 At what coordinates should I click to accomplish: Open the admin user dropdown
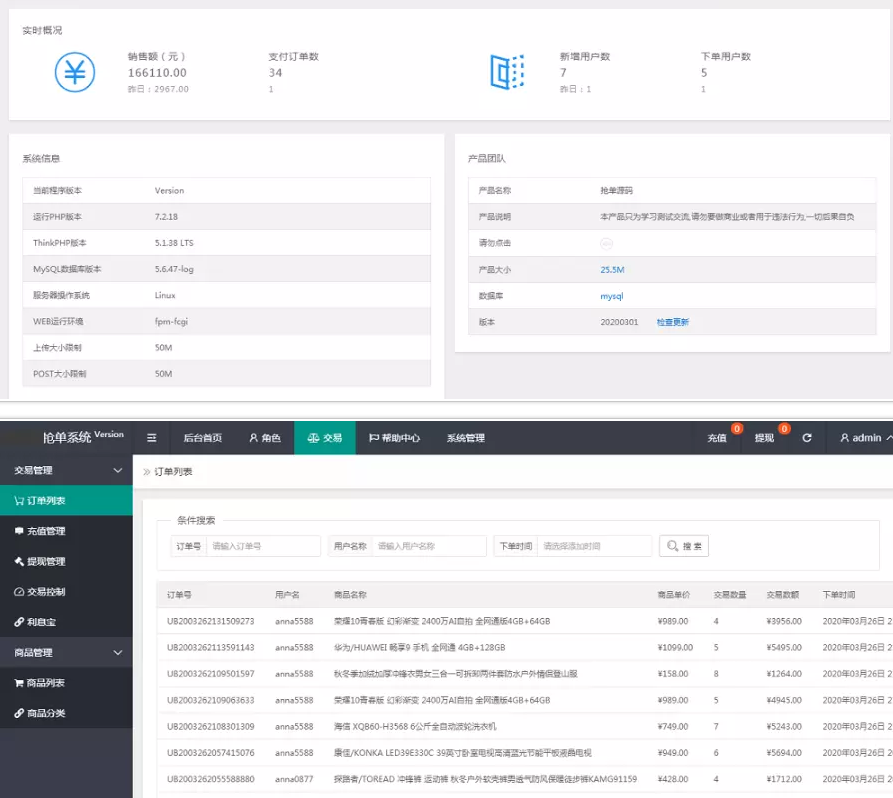click(x=863, y=438)
